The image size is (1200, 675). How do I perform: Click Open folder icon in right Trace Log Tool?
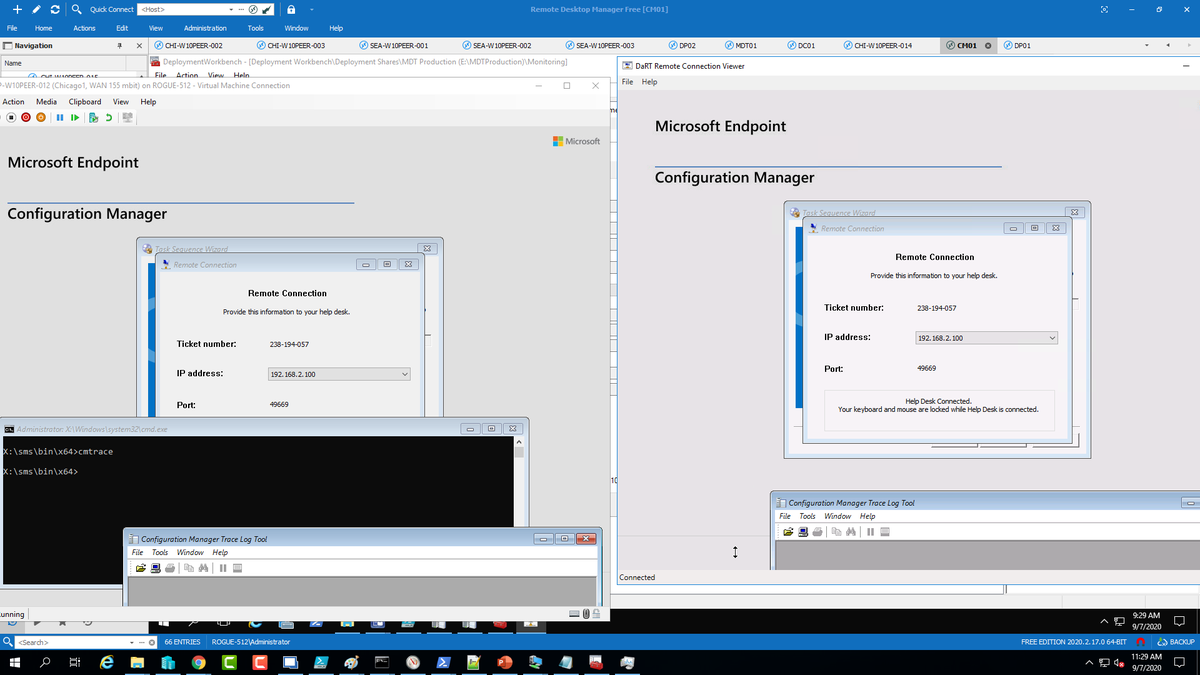pyautogui.click(x=789, y=531)
